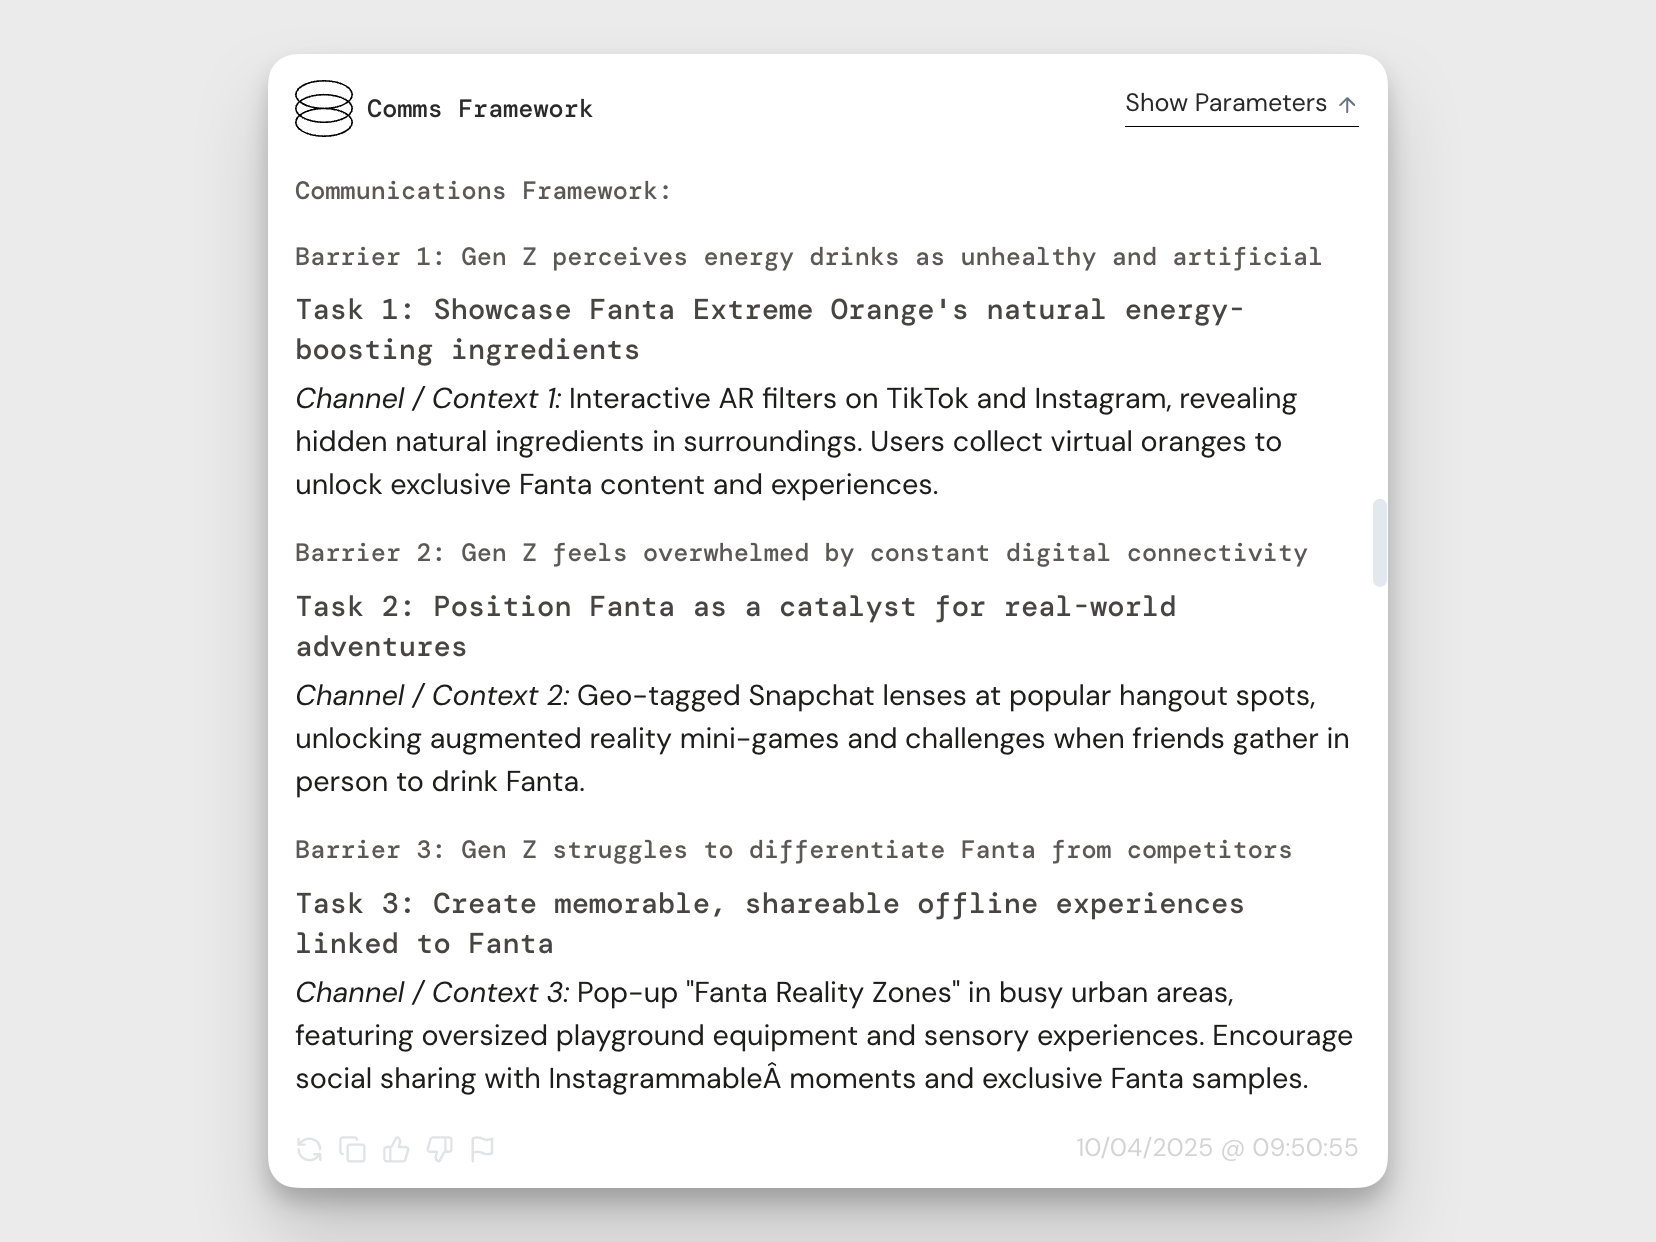Click the Comms Framework stacked-rings logo
Viewport: 1656px width, 1242px height.
[x=324, y=108]
